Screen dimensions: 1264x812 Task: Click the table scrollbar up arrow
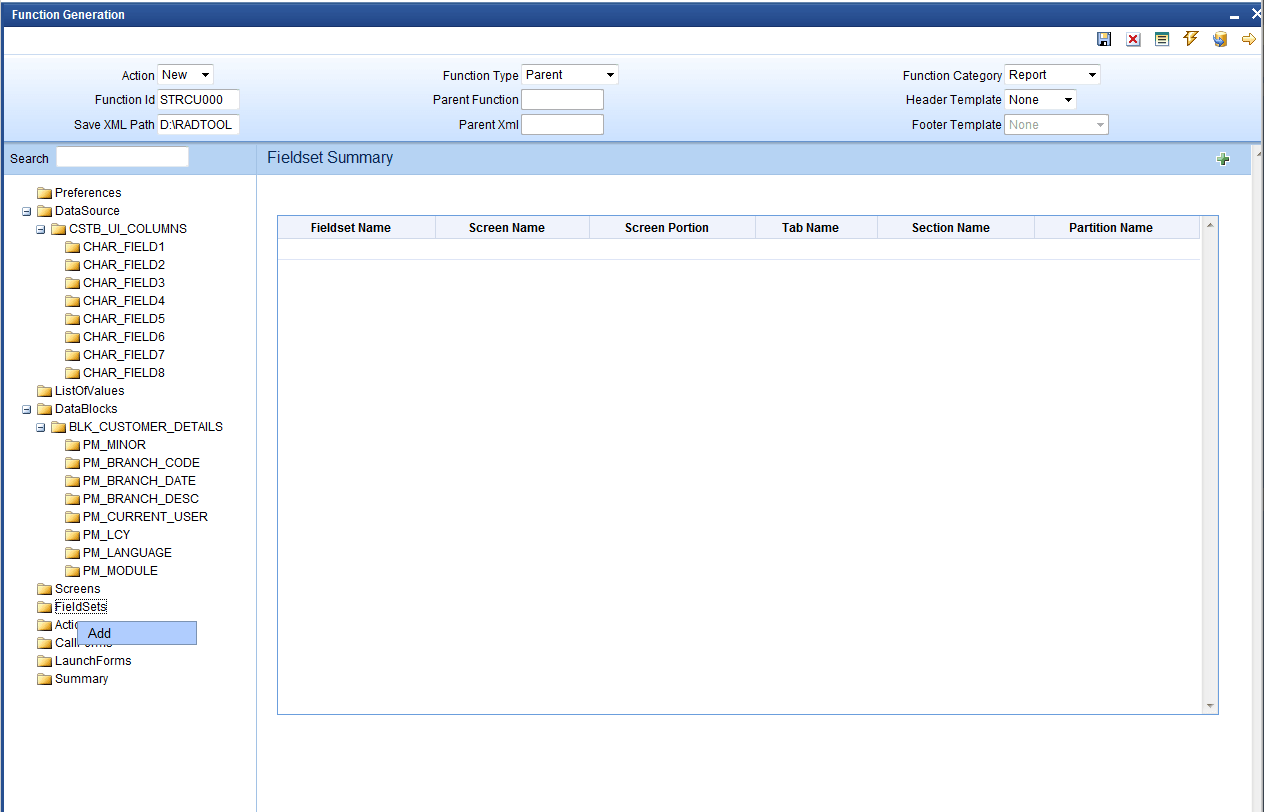pyautogui.click(x=1210, y=224)
